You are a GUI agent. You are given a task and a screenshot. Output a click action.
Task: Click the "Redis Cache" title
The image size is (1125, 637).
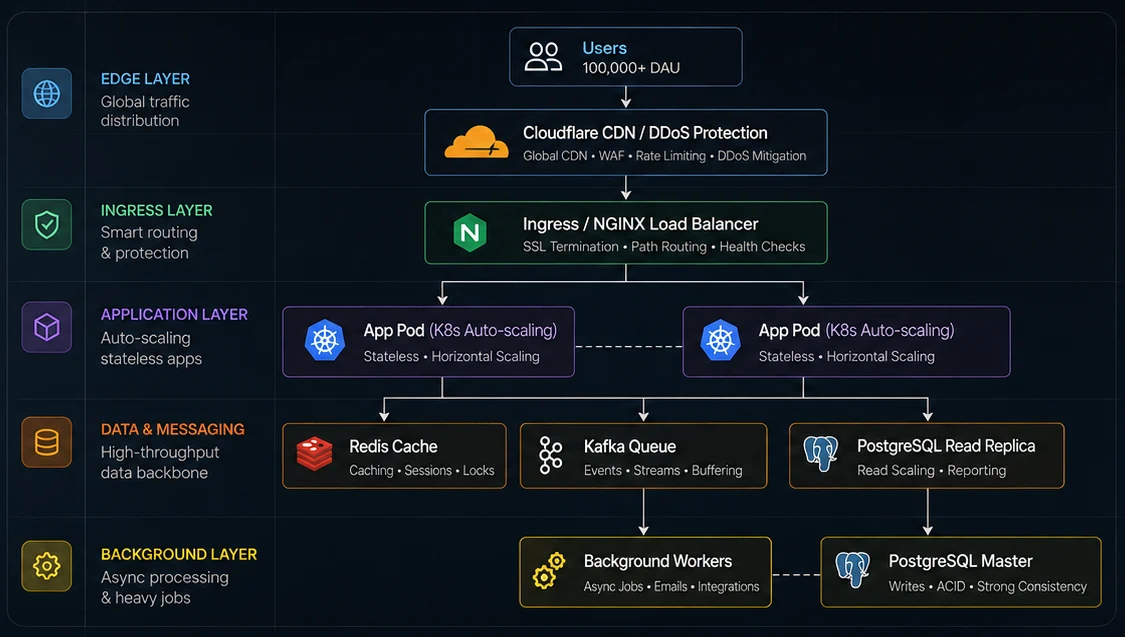click(393, 446)
